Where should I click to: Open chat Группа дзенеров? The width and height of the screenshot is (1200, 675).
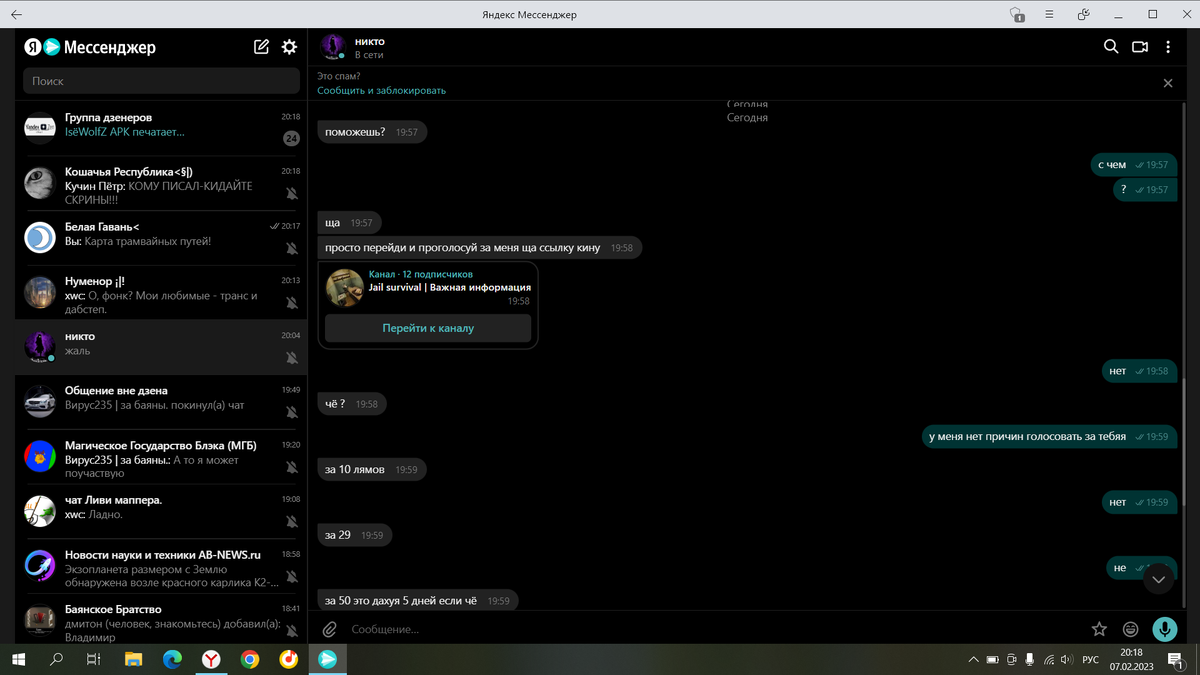161,128
